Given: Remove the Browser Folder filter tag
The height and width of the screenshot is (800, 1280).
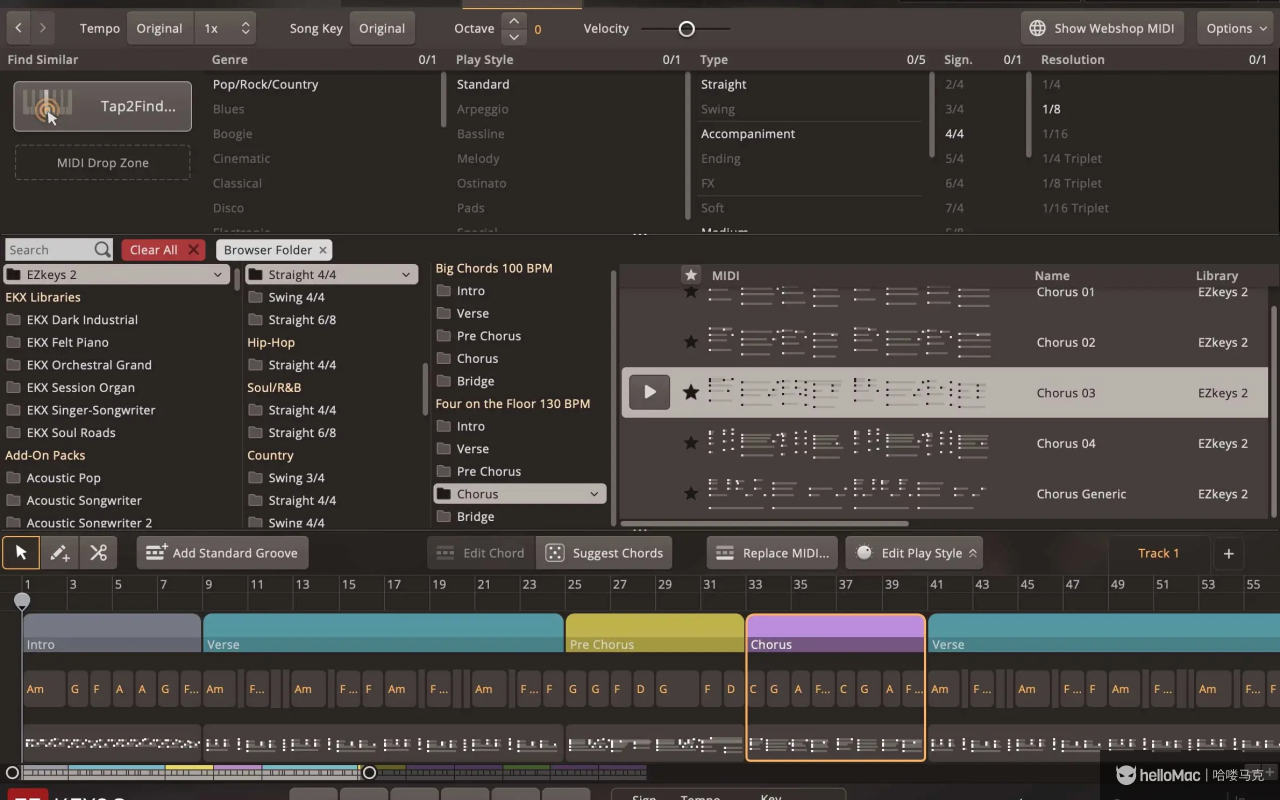Looking at the screenshot, I should click(323, 250).
